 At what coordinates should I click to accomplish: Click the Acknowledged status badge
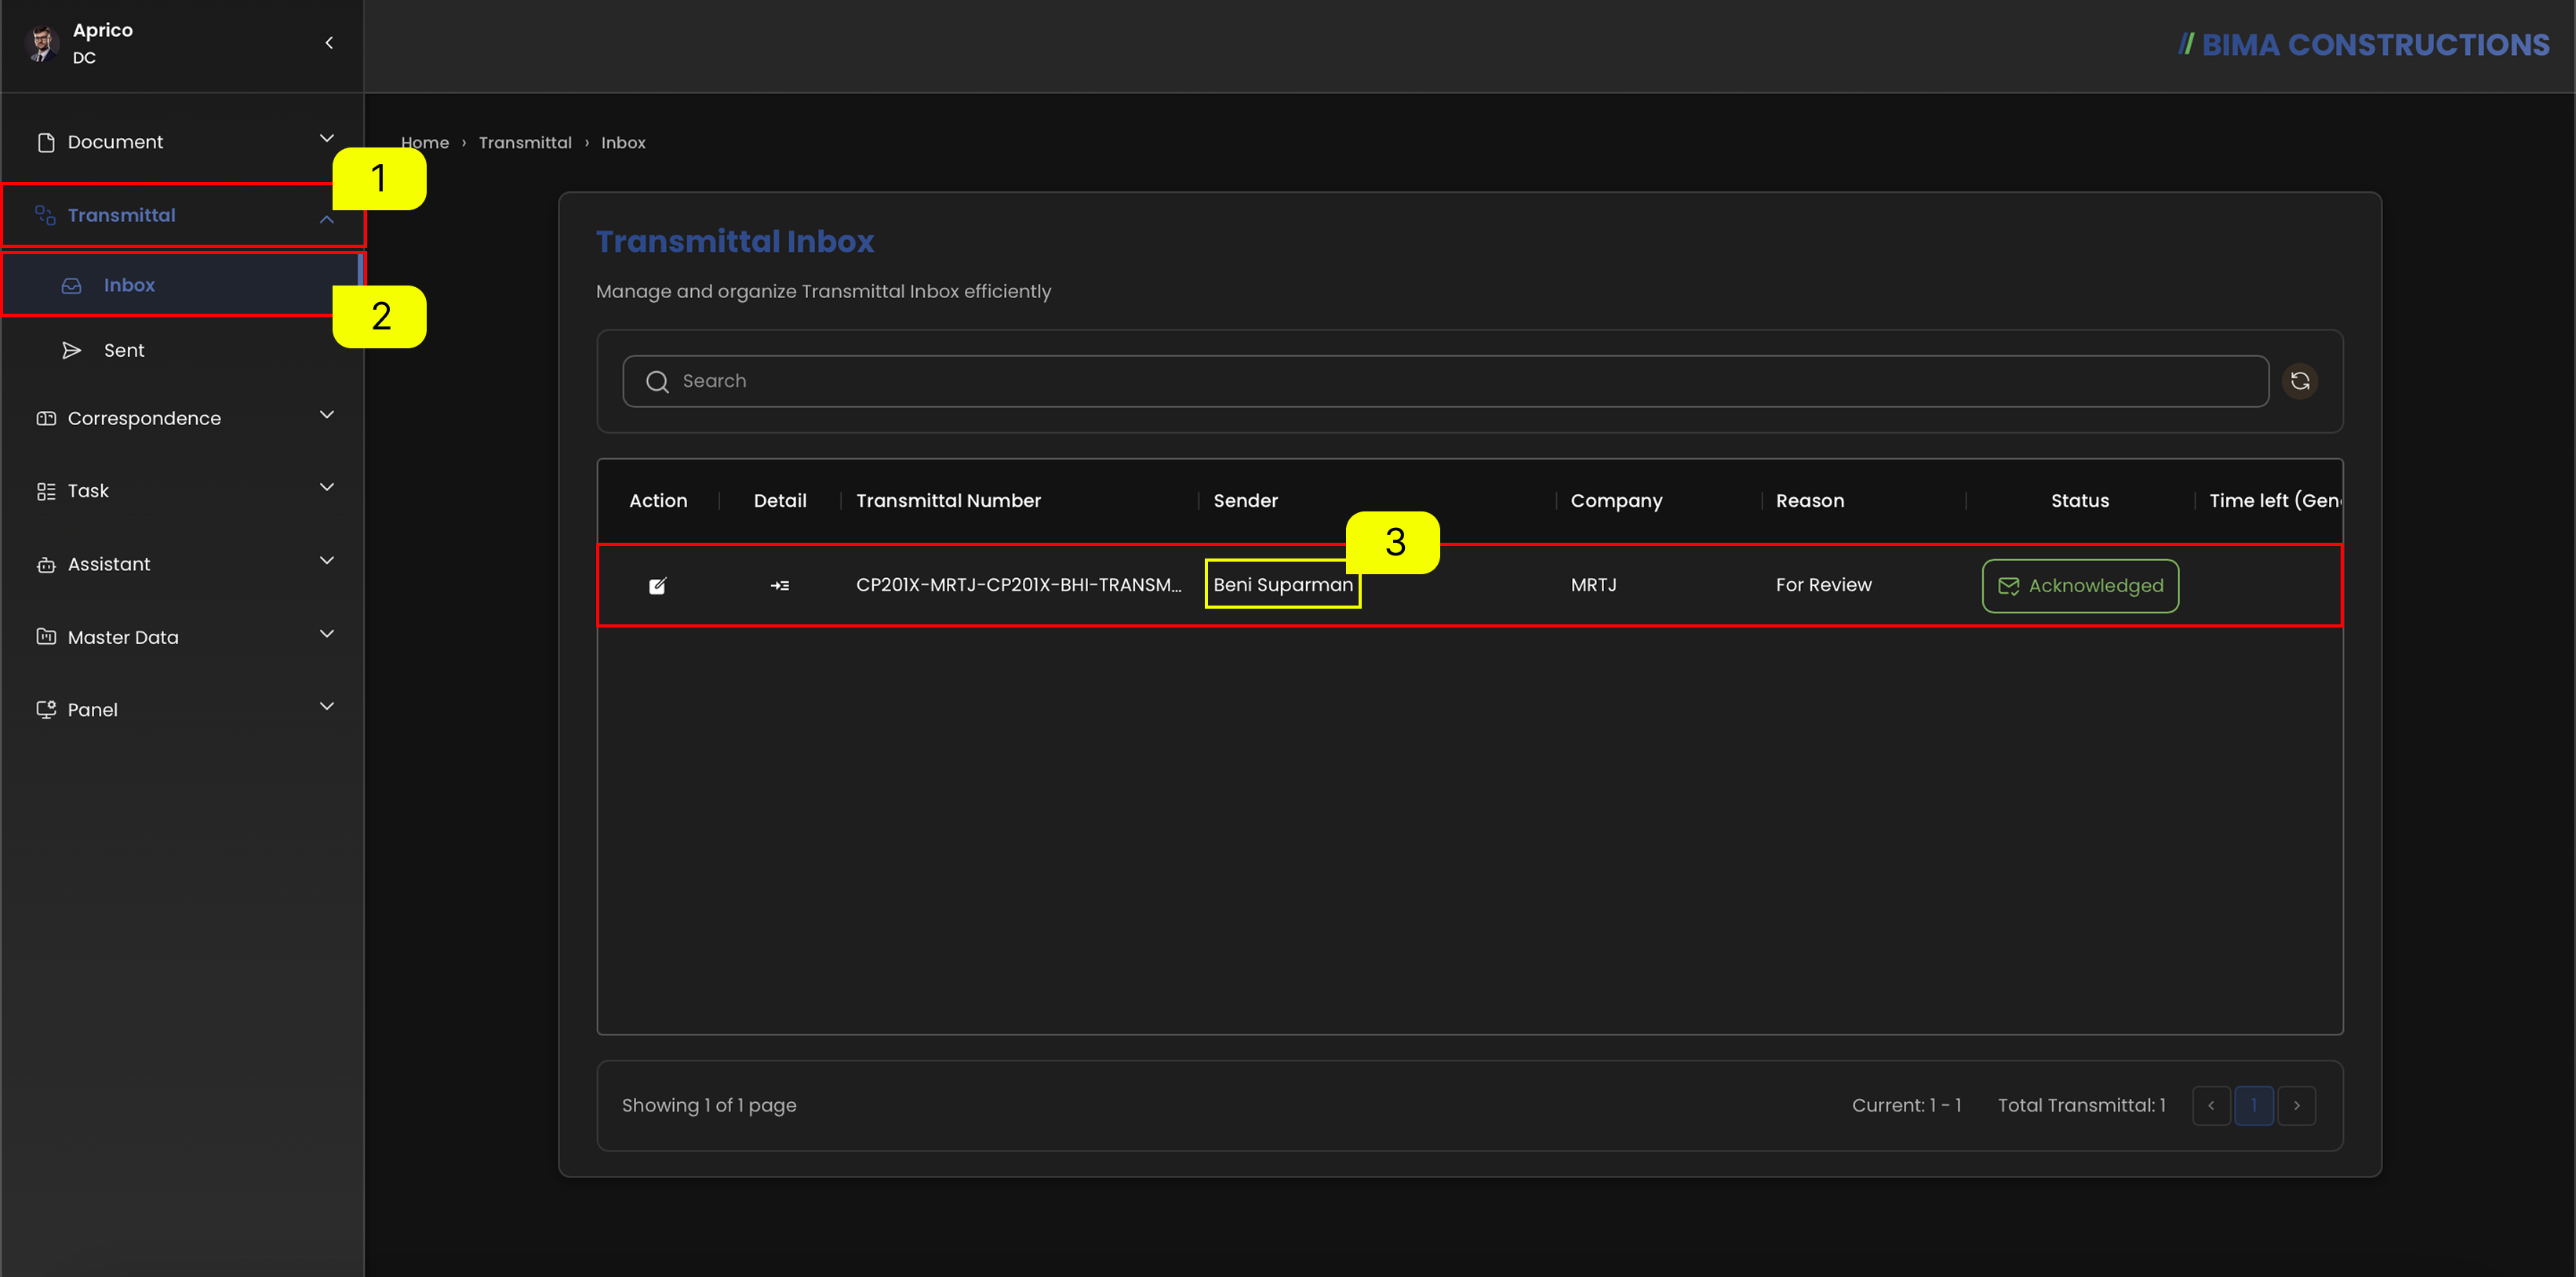[2080, 586]
